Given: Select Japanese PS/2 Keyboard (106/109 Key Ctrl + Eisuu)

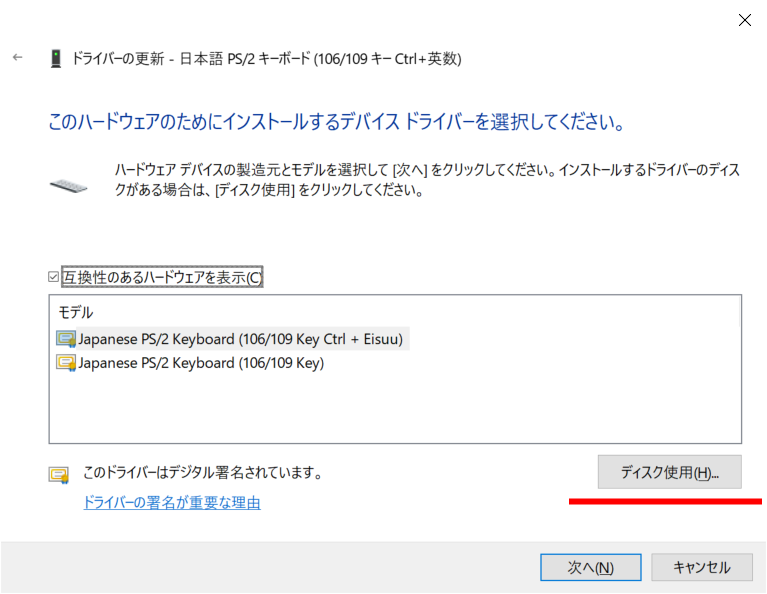Looking at the screenshot, I should coord(240,339).
